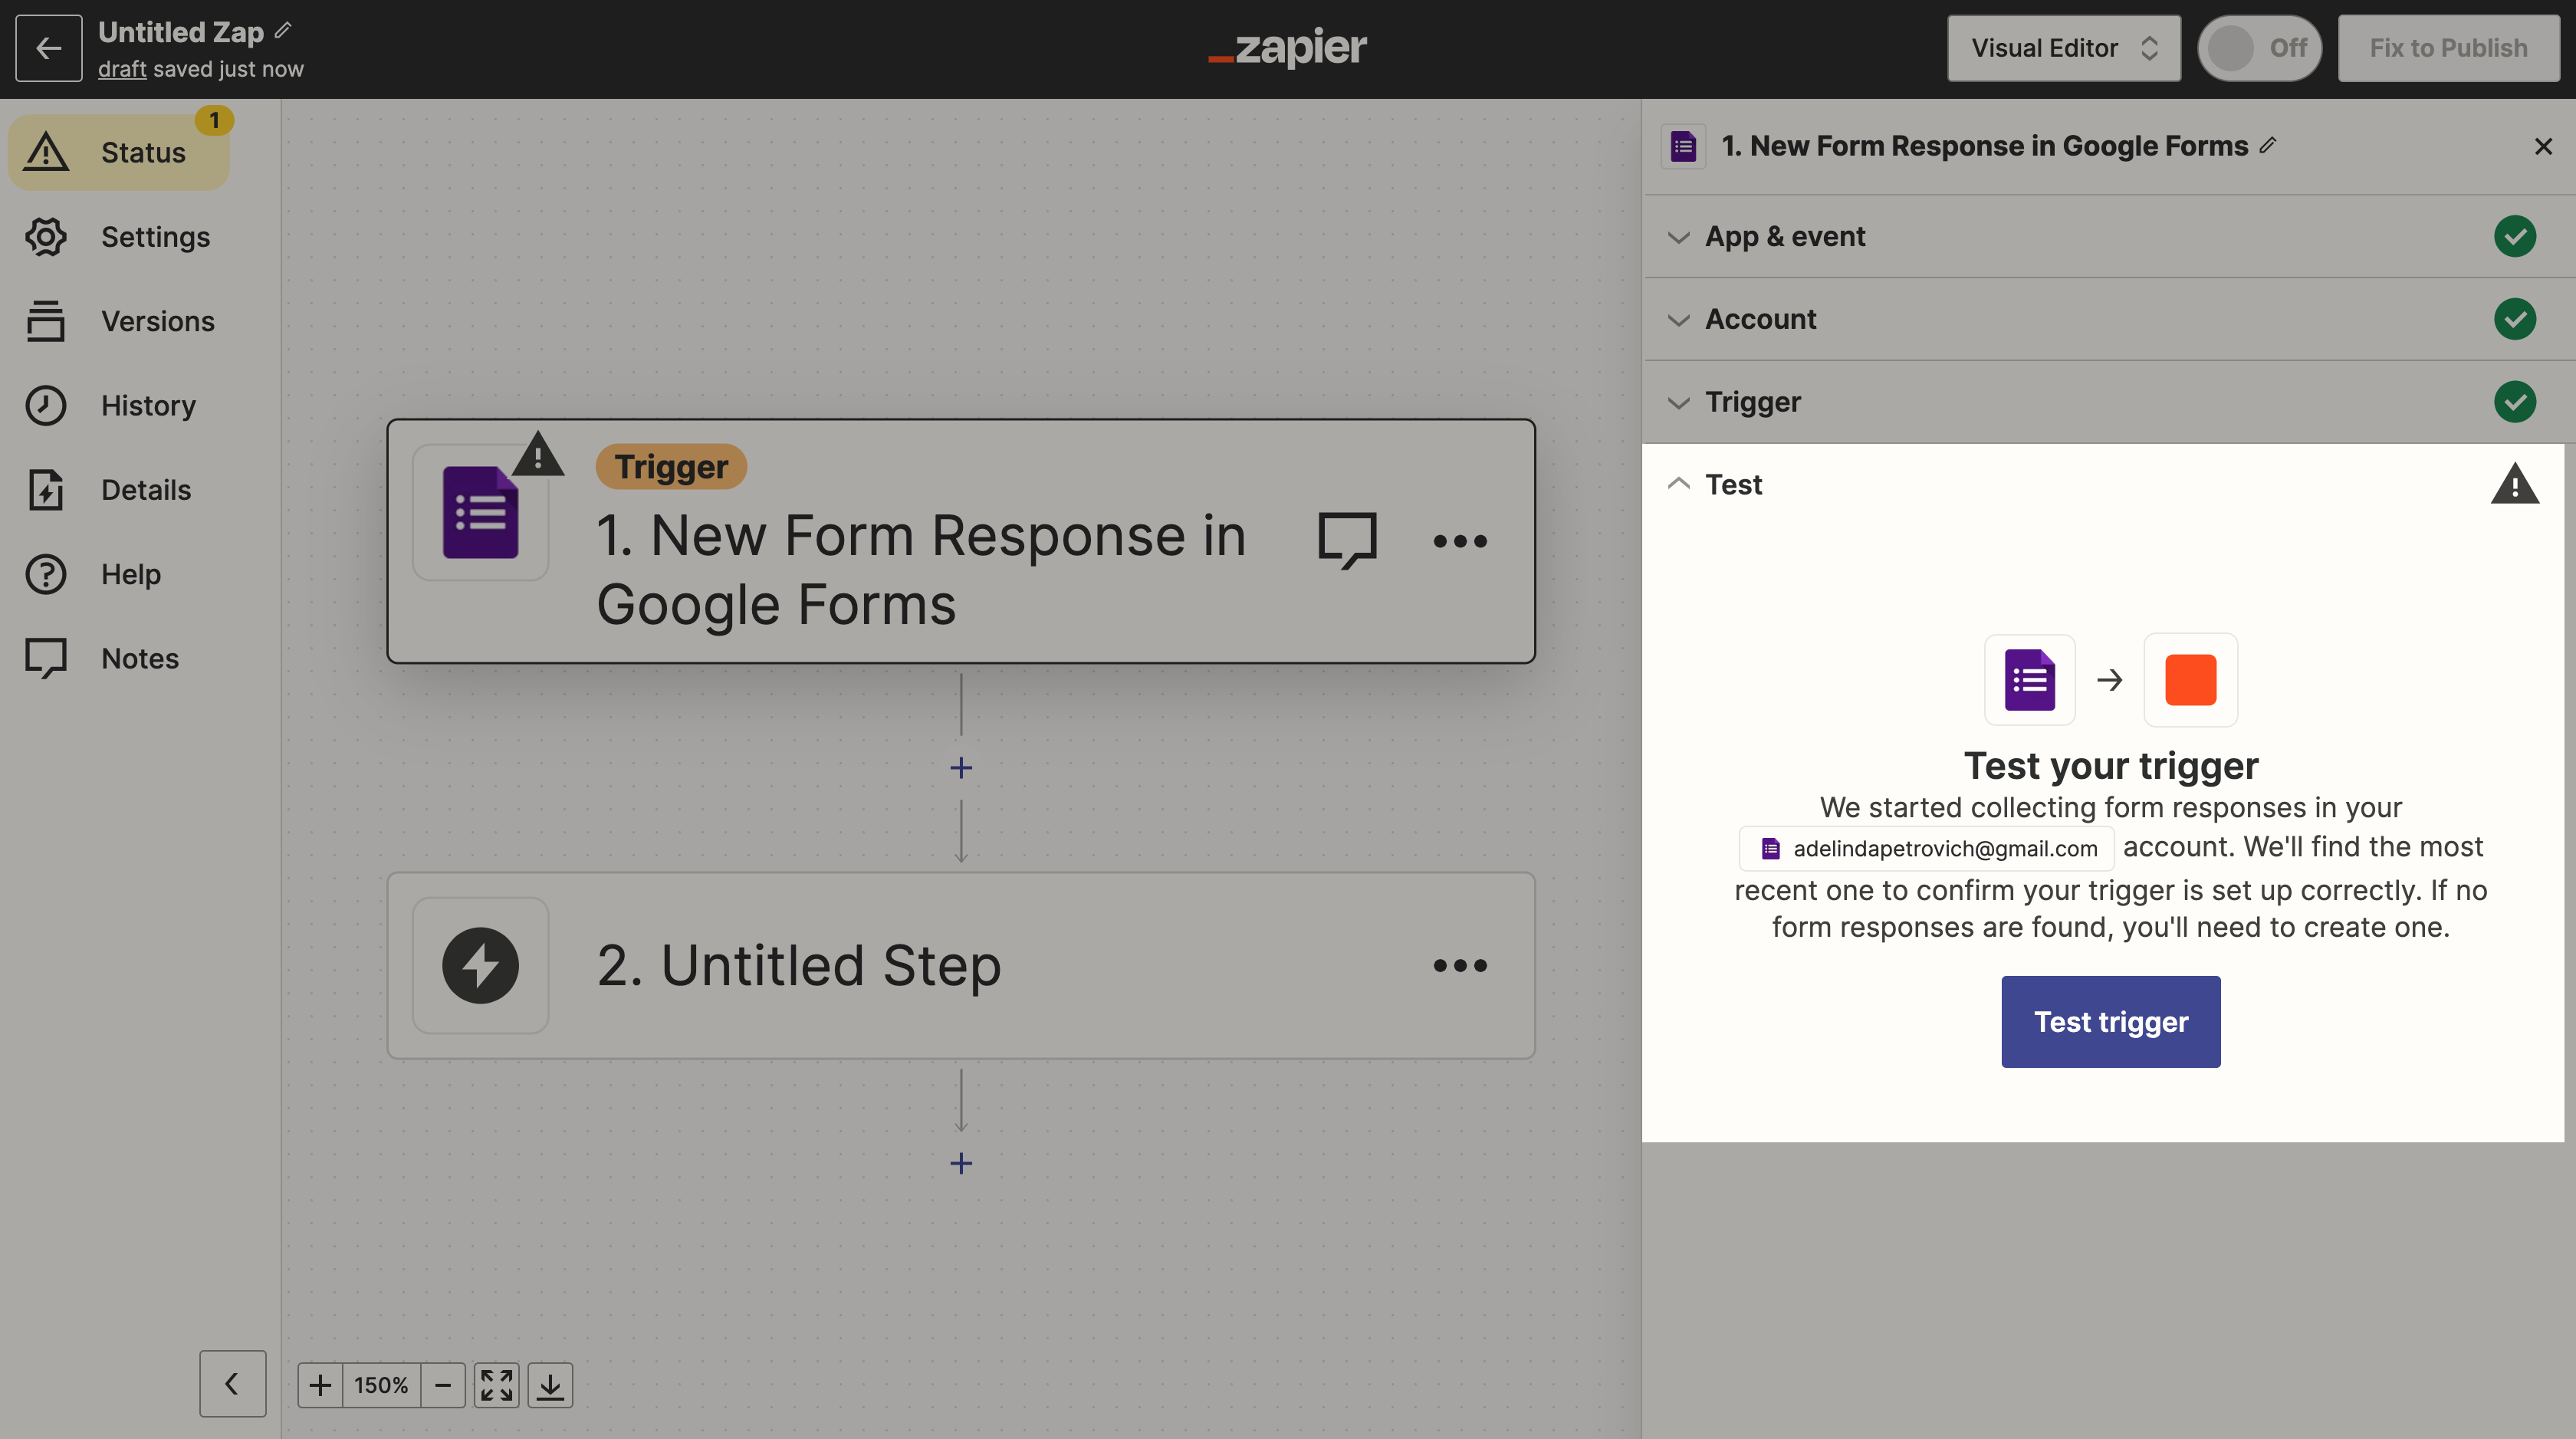2576x1439 pixels.
Task: Click the fit to view icon
Action: pos(497,1385)
